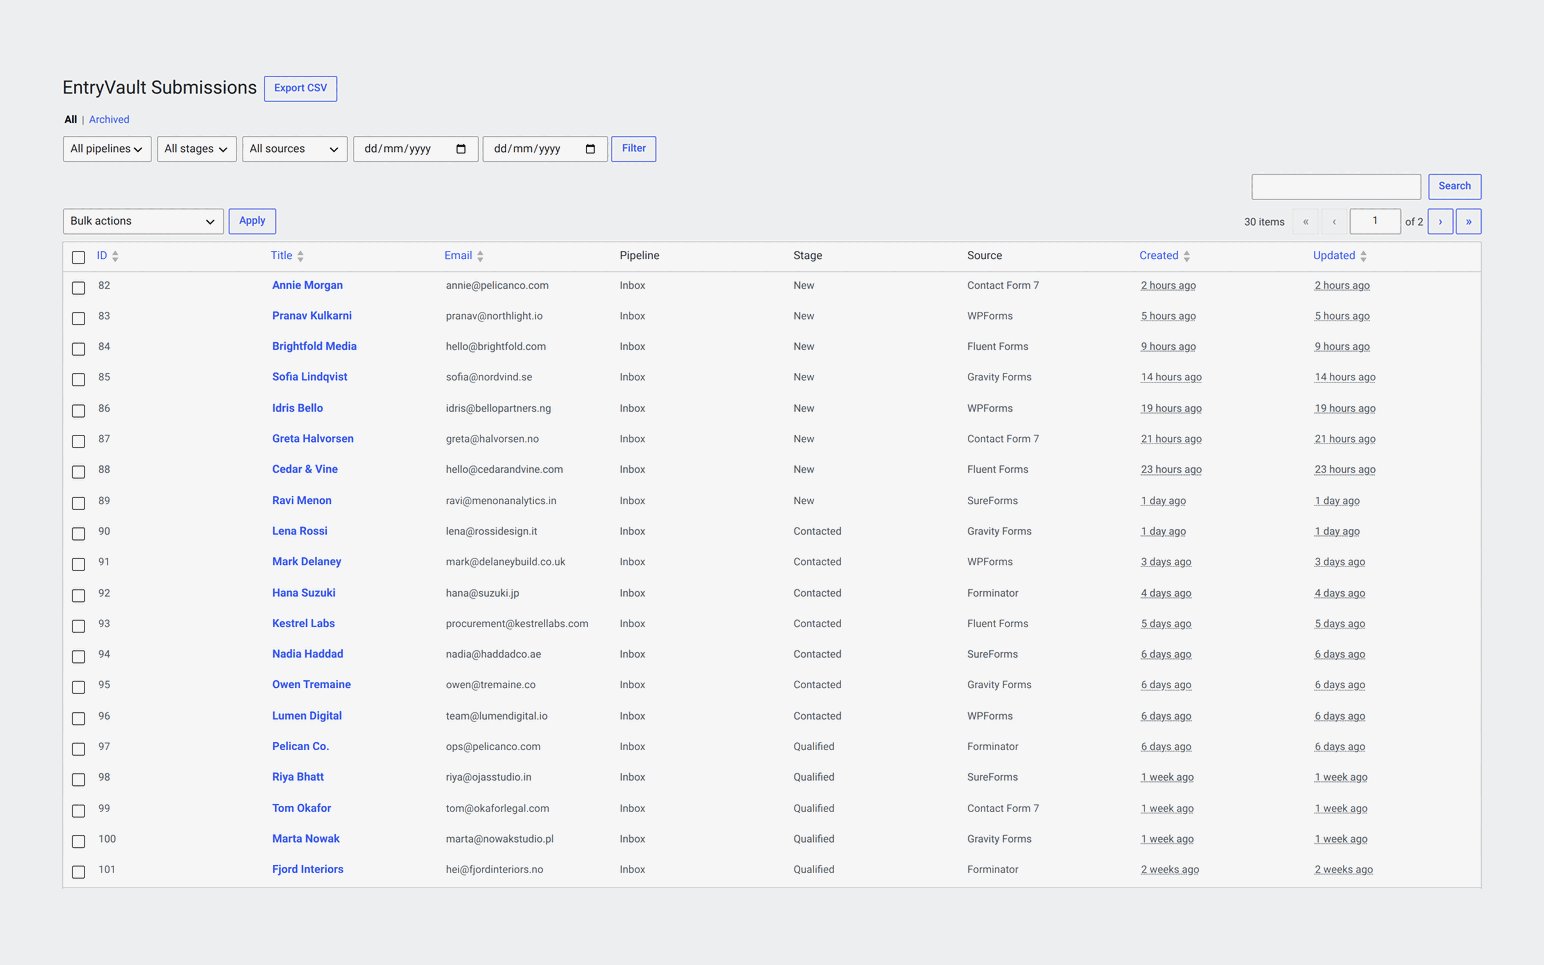This screenshot has width=1544, height=965.
Task: Click the '30 items' count text
Action: (1264, 222)
